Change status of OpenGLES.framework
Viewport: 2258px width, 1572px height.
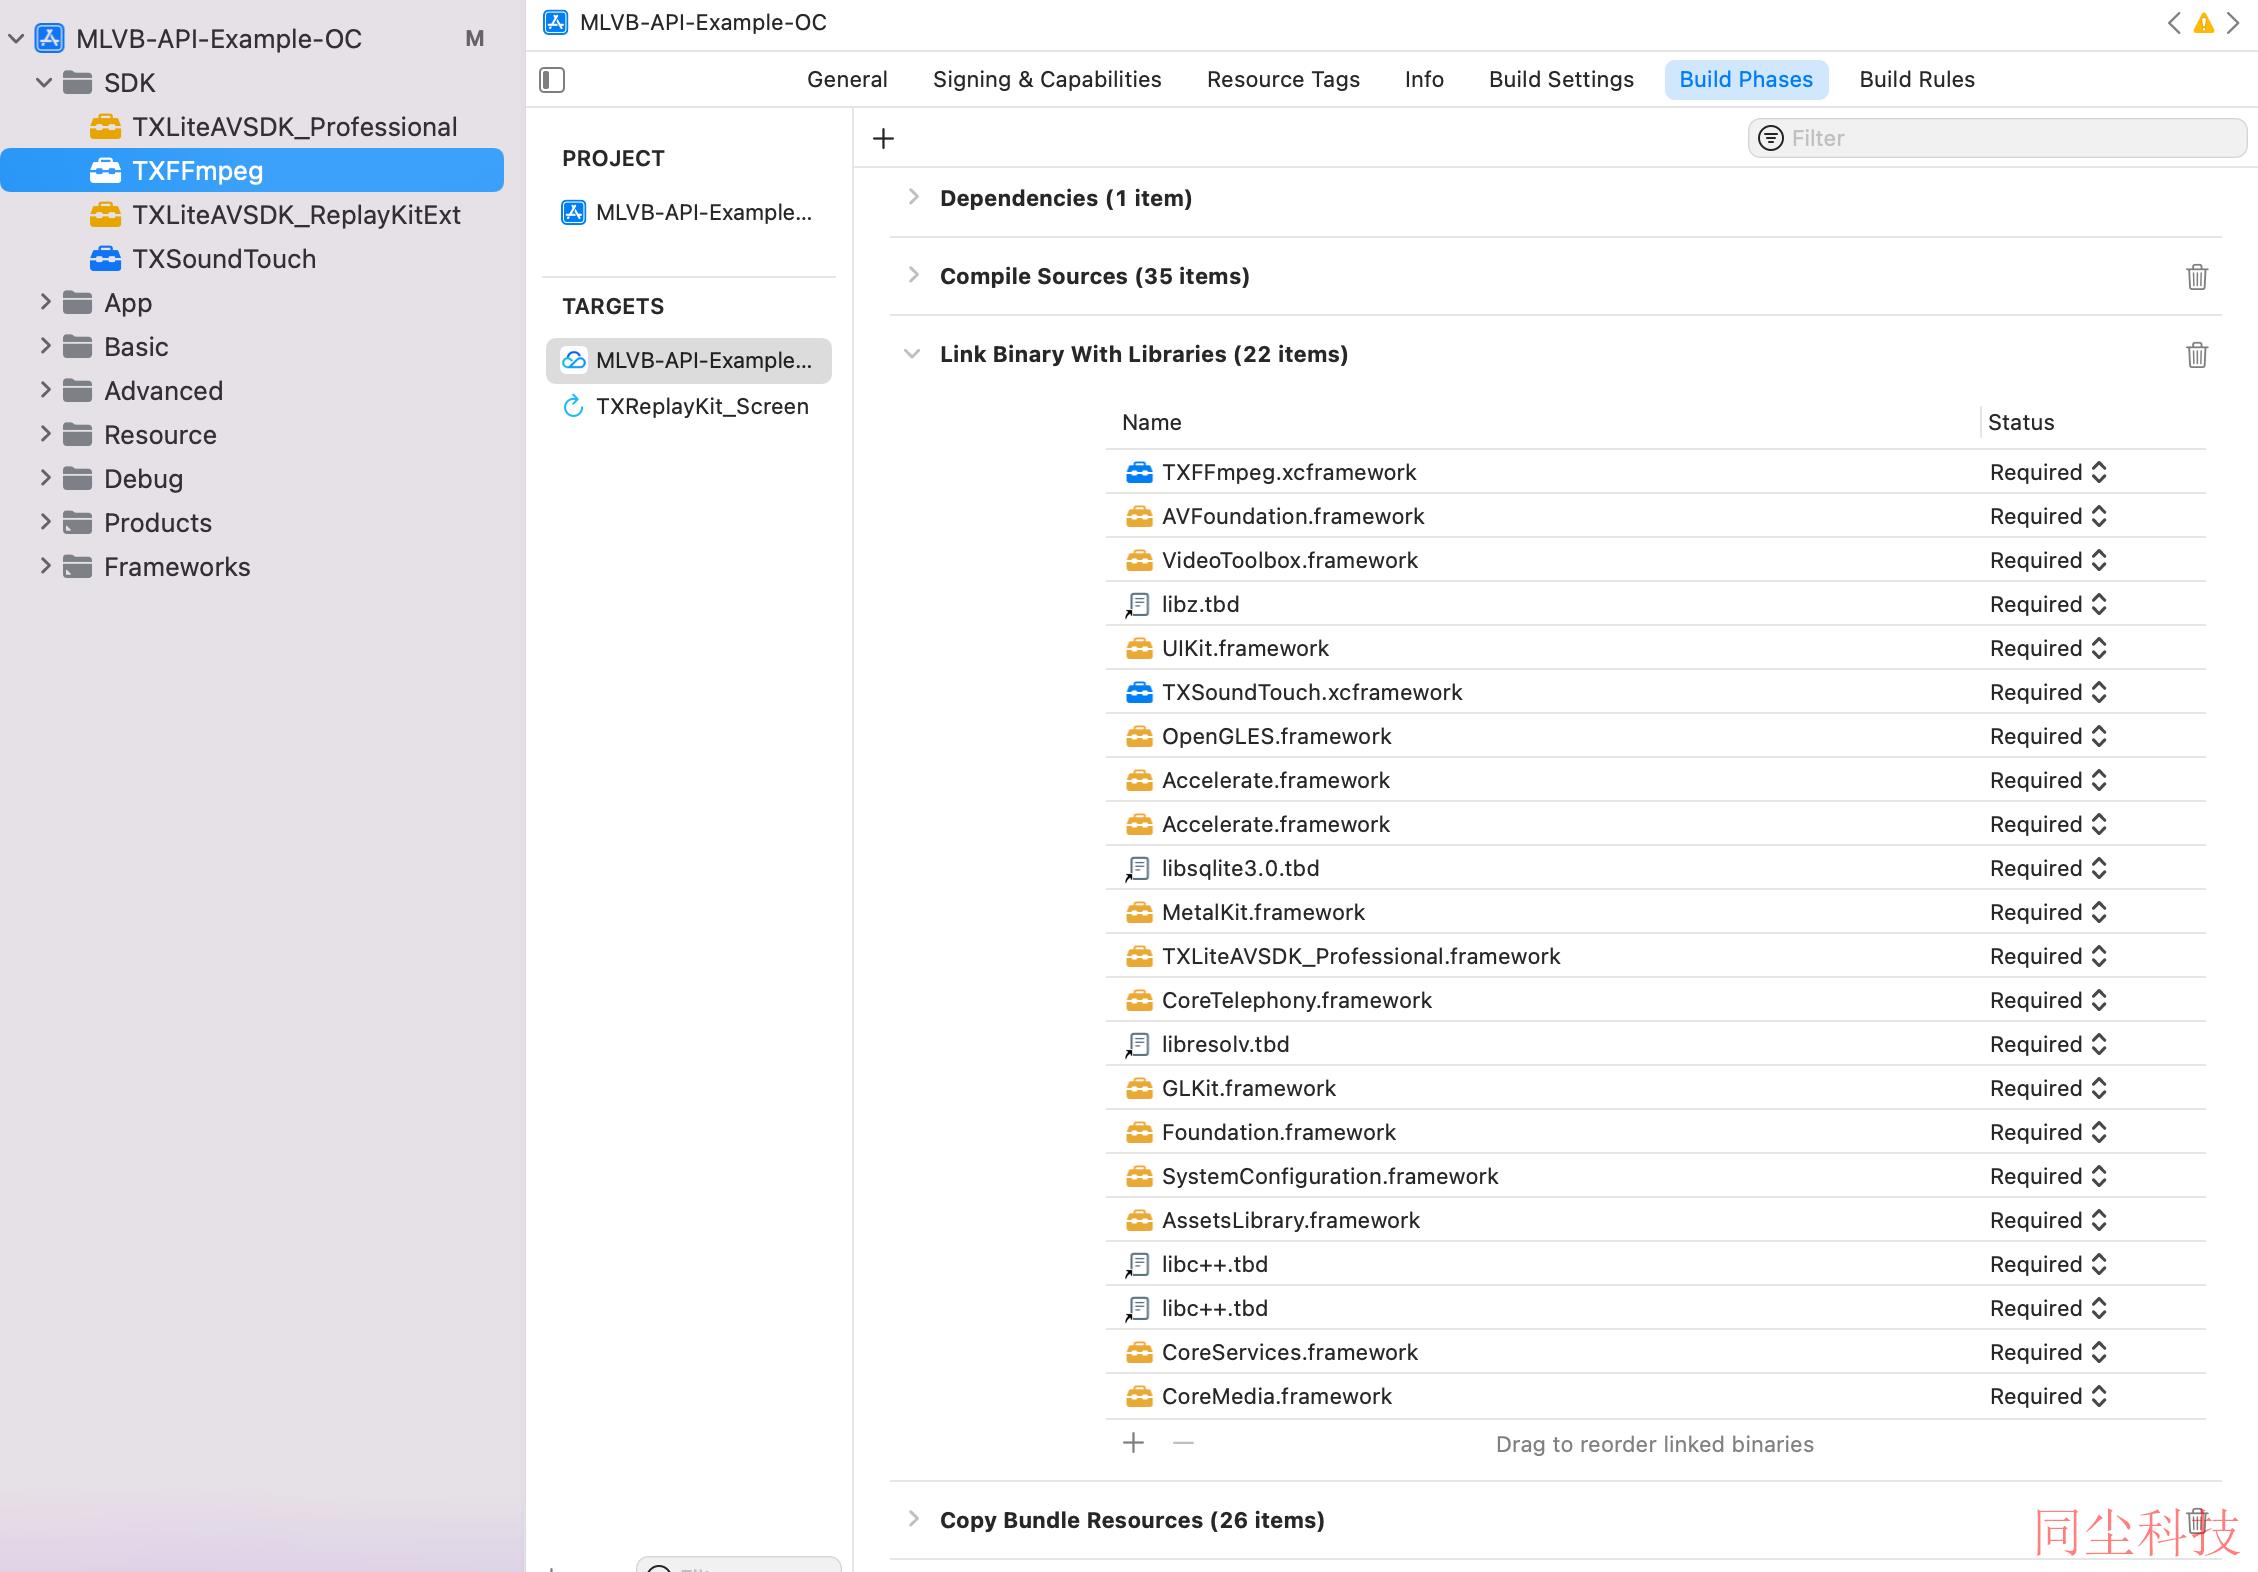pos(2048,736)
